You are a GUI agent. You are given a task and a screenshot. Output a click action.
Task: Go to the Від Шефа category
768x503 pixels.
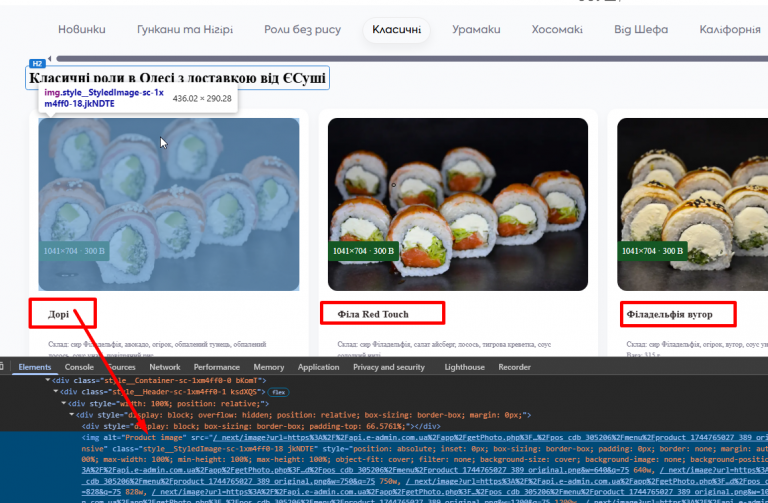point(641,29)
